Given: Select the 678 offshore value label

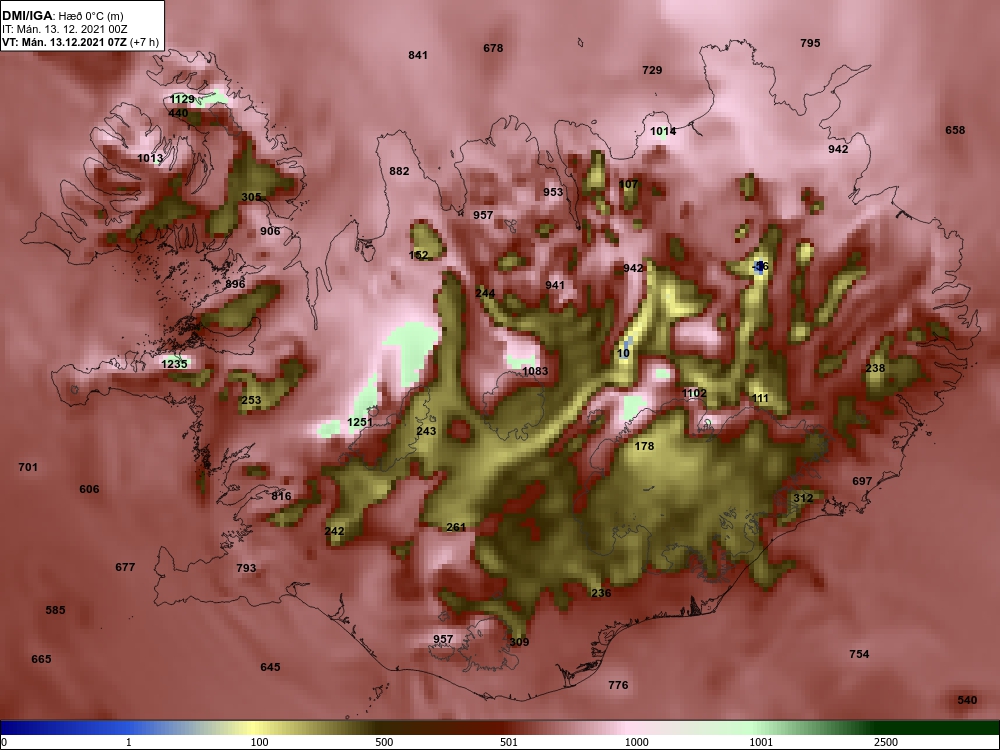Looking at the screenshot, I should [493, 48].
